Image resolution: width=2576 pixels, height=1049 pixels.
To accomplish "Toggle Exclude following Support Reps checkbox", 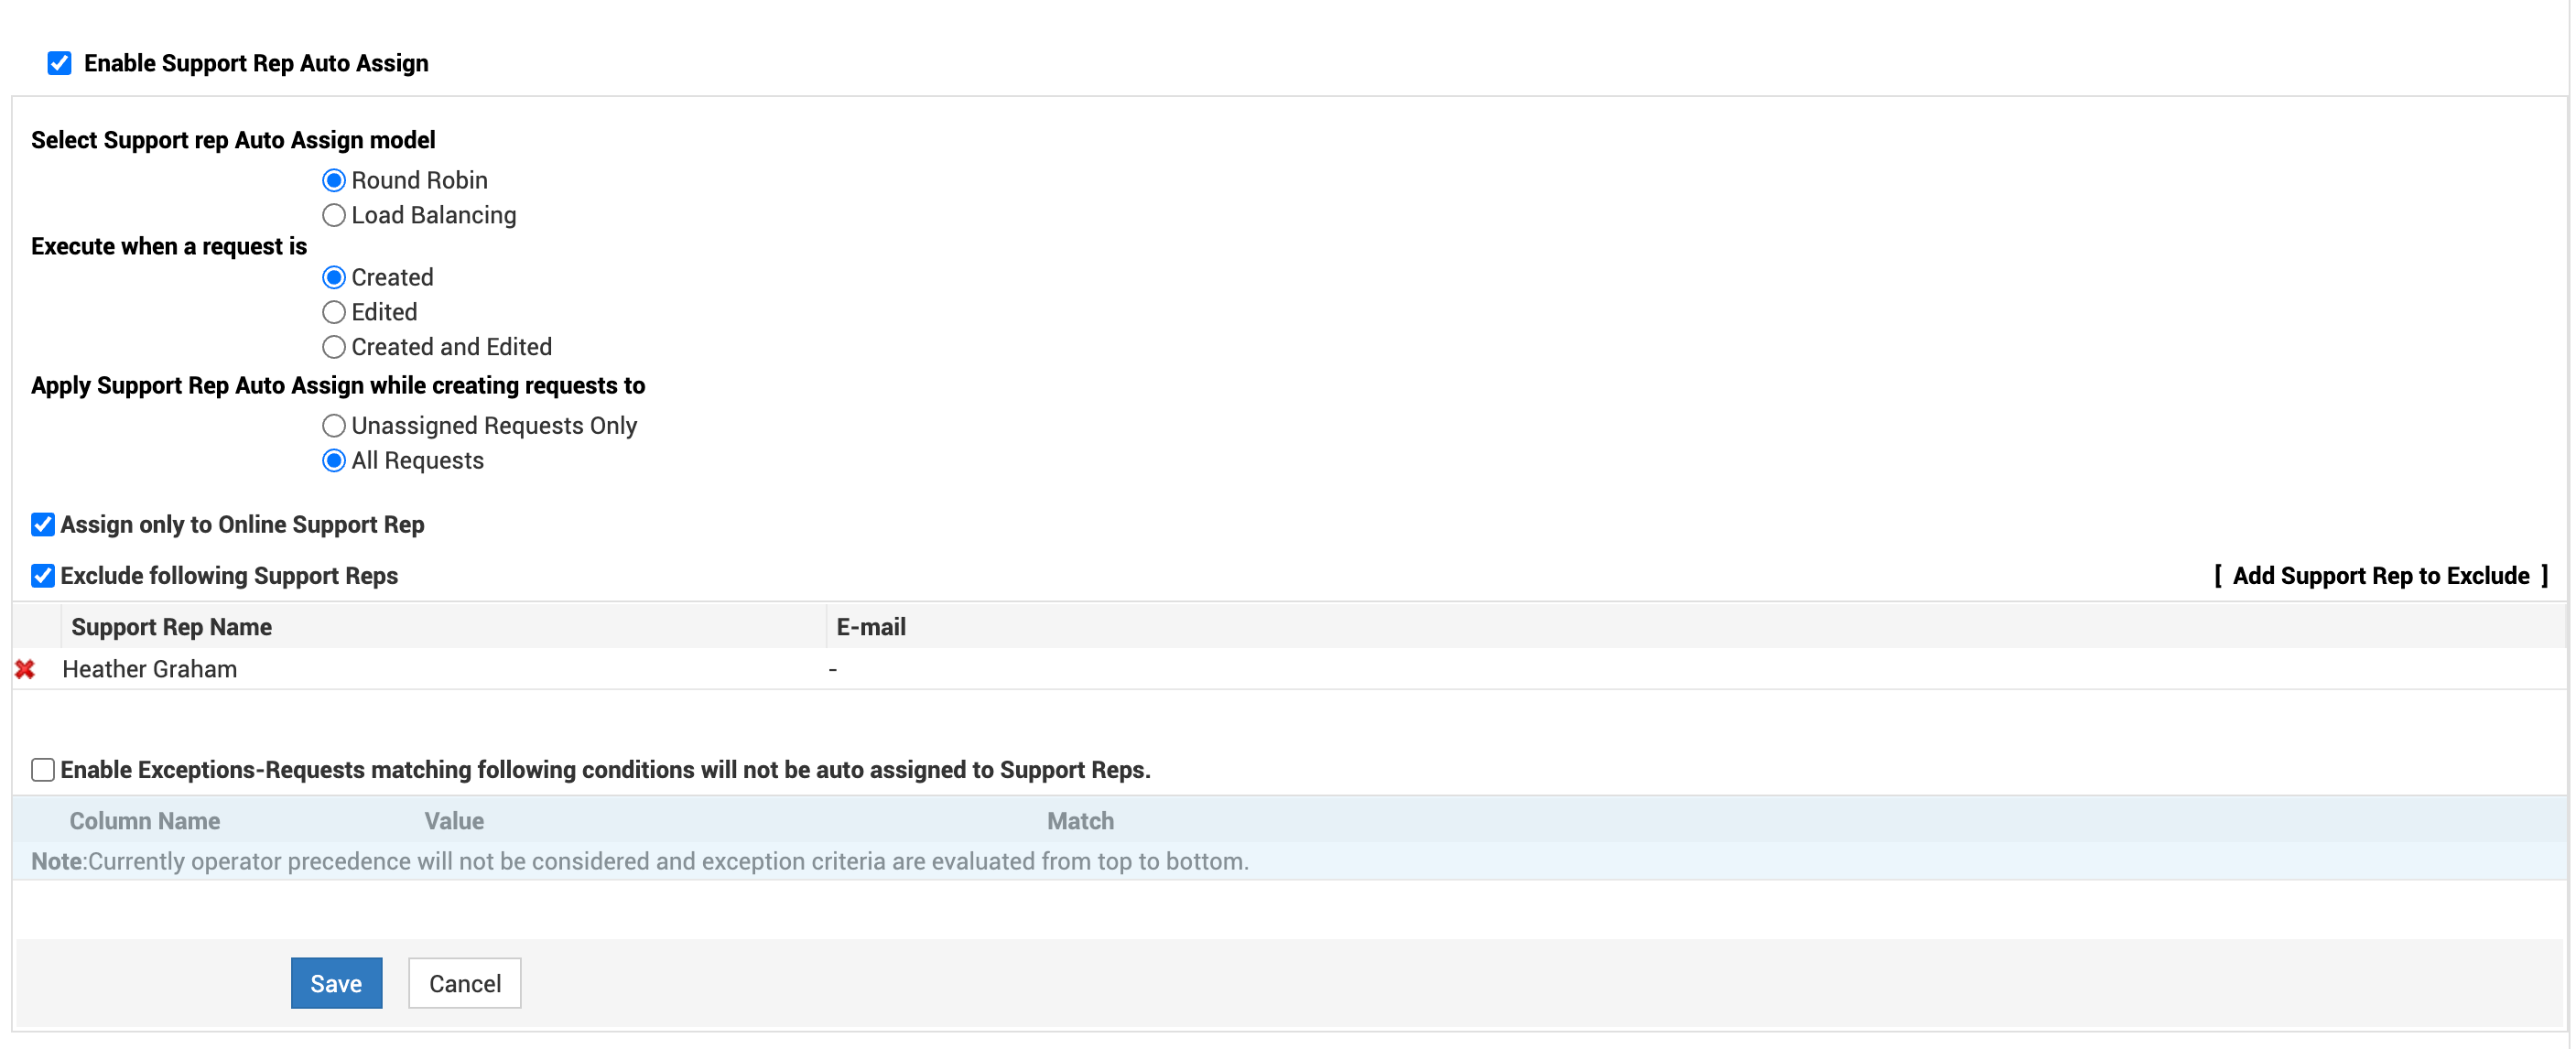I will [43, 576].
